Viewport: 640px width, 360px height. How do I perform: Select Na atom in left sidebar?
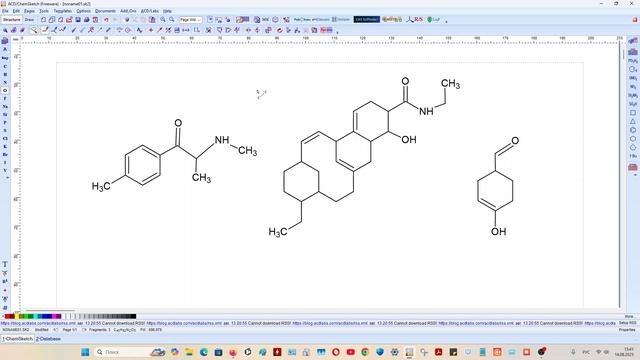[5, 106]
